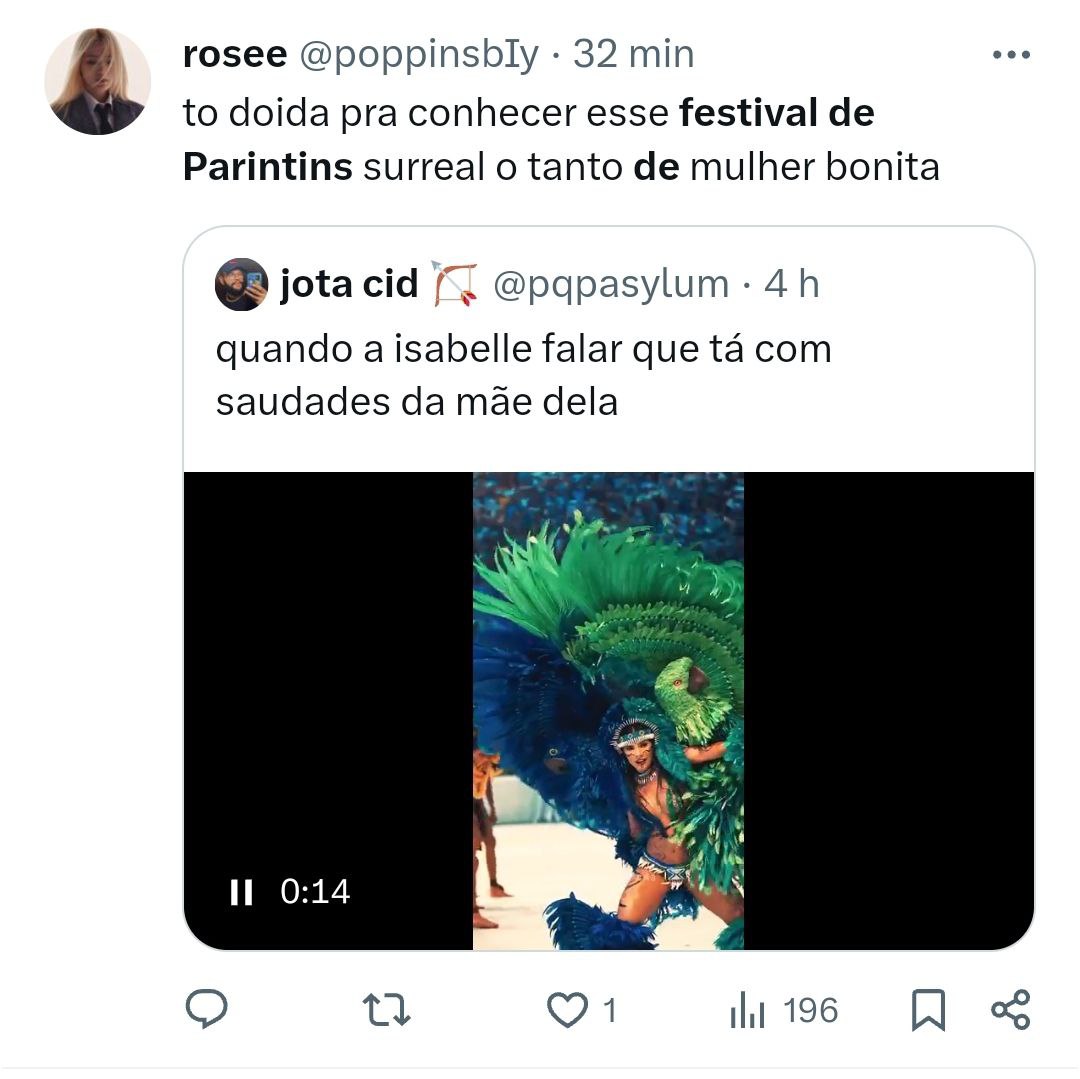Screen dimensions: 1080x1079
Task: Pause the video playback
Action: pyautogui.click(x=241, y=892)
